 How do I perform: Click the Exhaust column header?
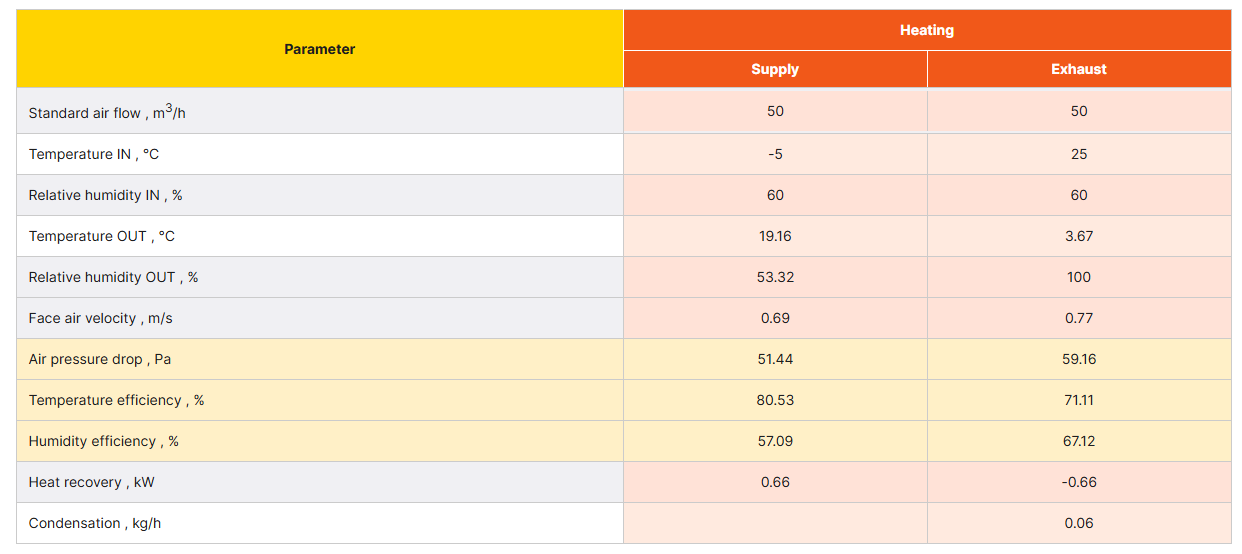coord(1079,69)
